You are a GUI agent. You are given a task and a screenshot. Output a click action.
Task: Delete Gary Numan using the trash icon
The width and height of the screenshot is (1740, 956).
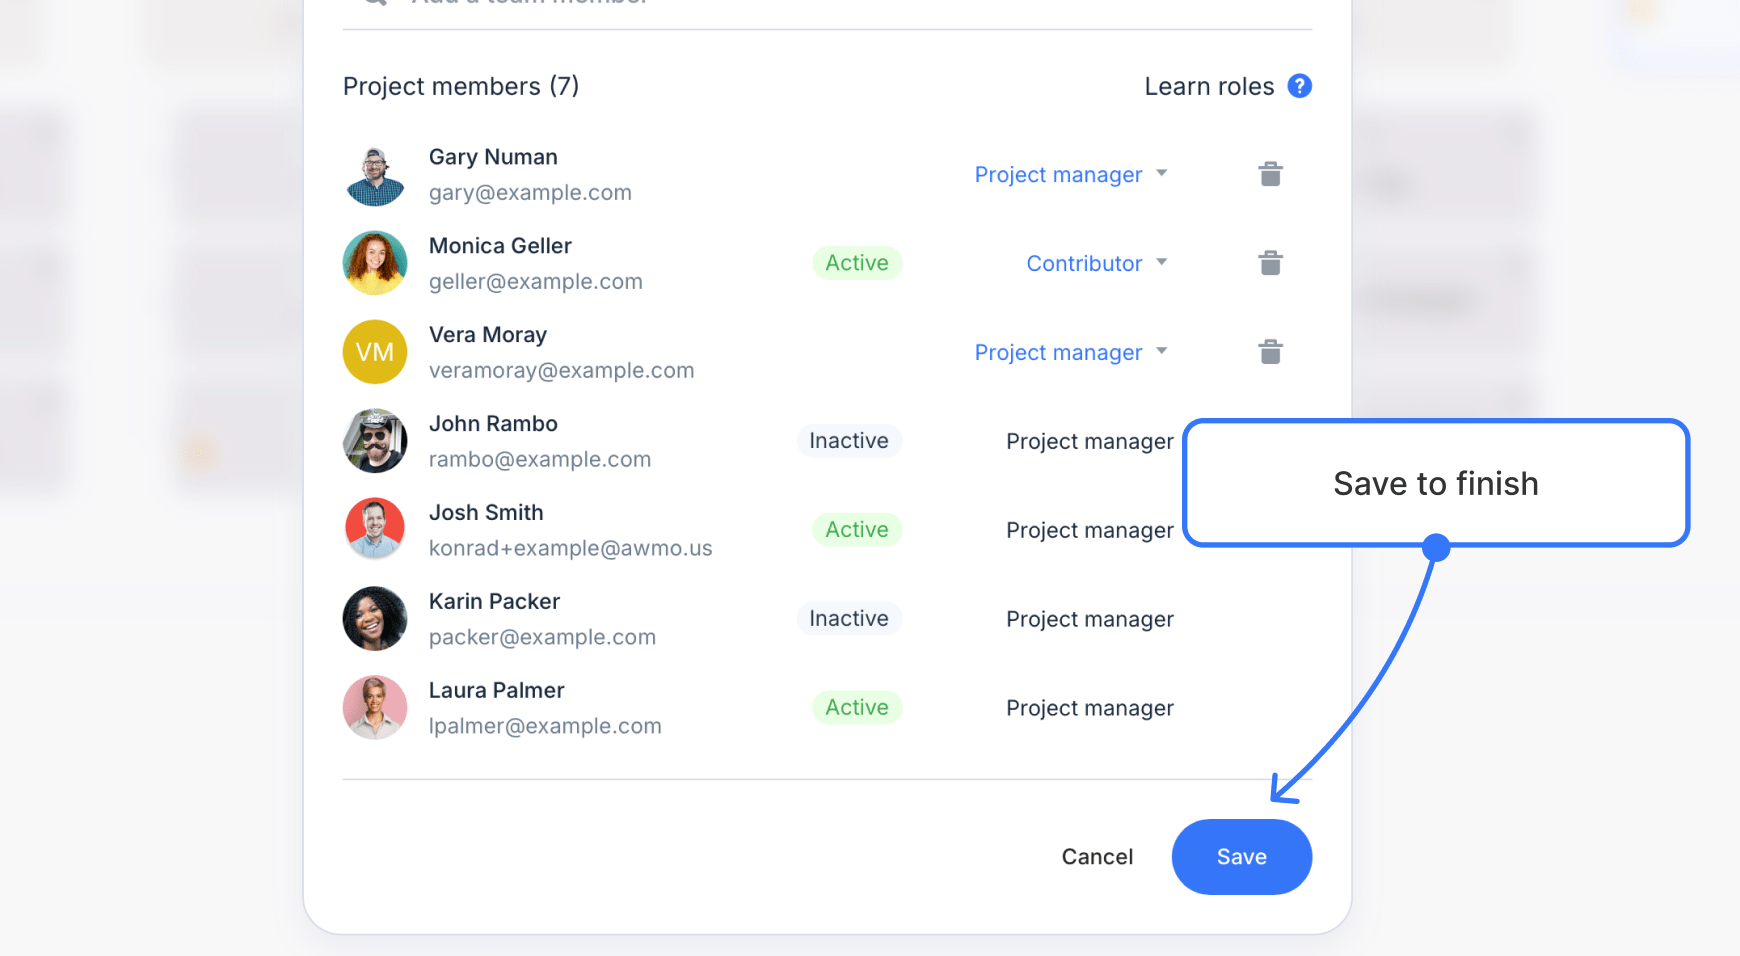pos(1270,173)
